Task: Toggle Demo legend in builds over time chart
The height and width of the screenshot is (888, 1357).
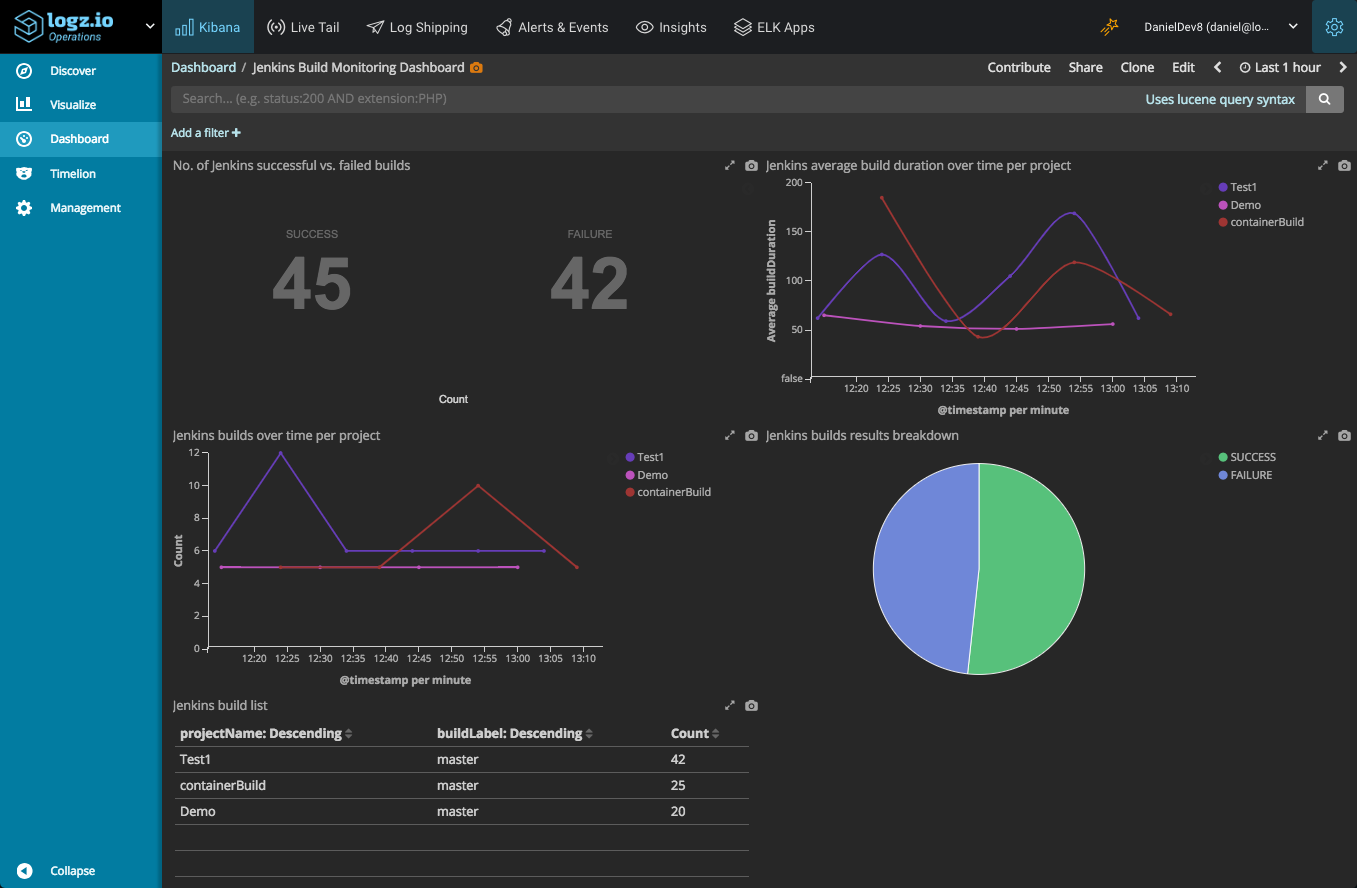Action: click(x=647, y=475)
